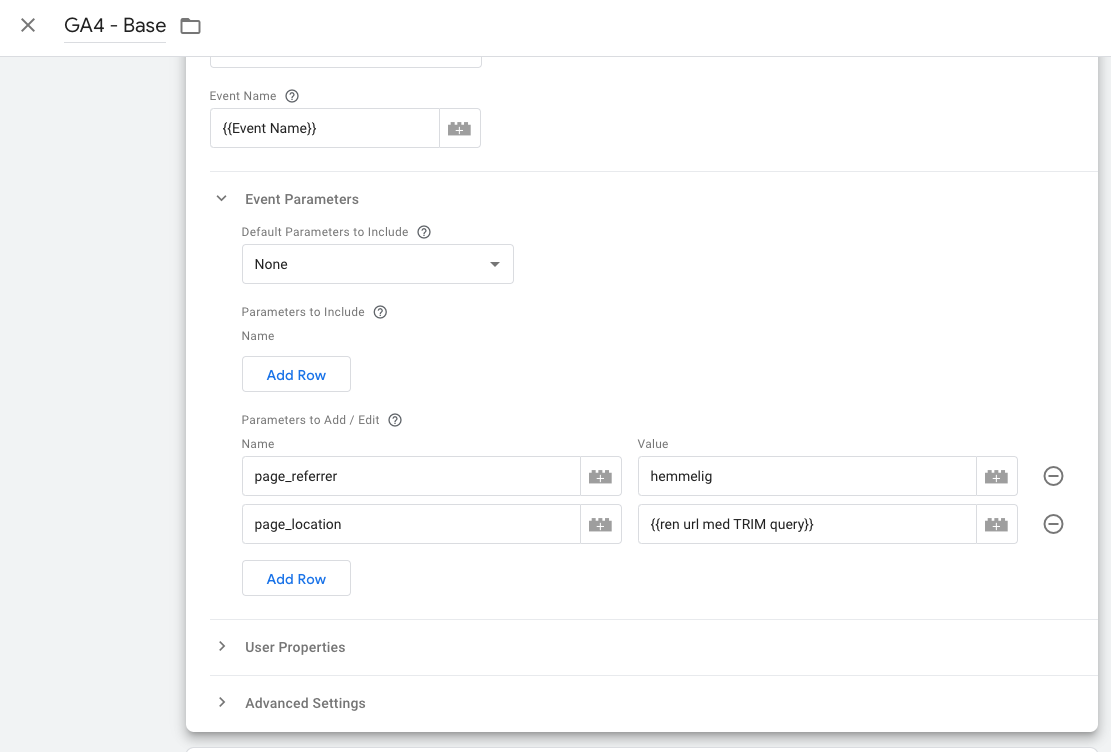Click the Event Parameters heading text
Screen dimensions: 1111x752
tap(302, 199)
